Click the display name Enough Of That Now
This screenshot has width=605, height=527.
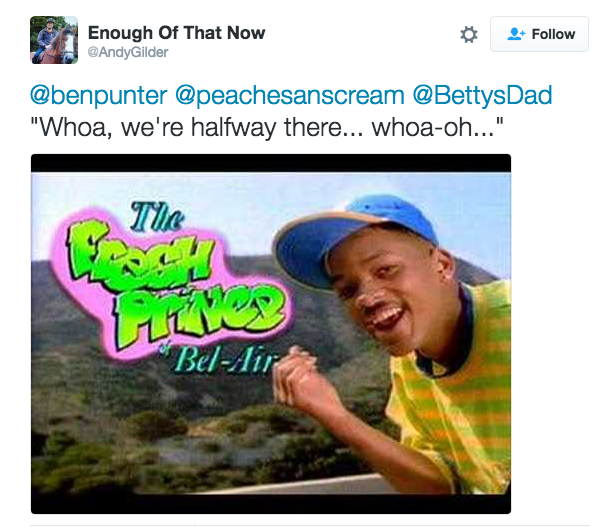coord(177,33)
